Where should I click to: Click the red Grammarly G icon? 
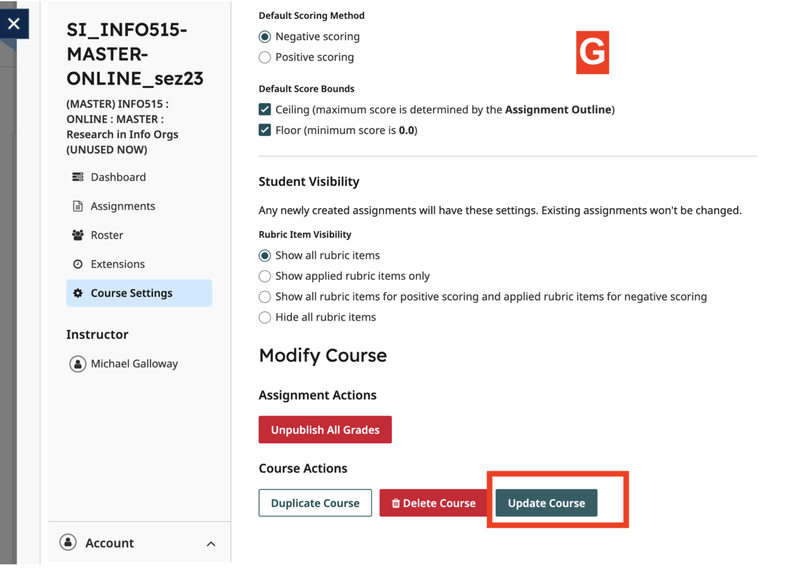pyautogui.click(x=592, y=53)
